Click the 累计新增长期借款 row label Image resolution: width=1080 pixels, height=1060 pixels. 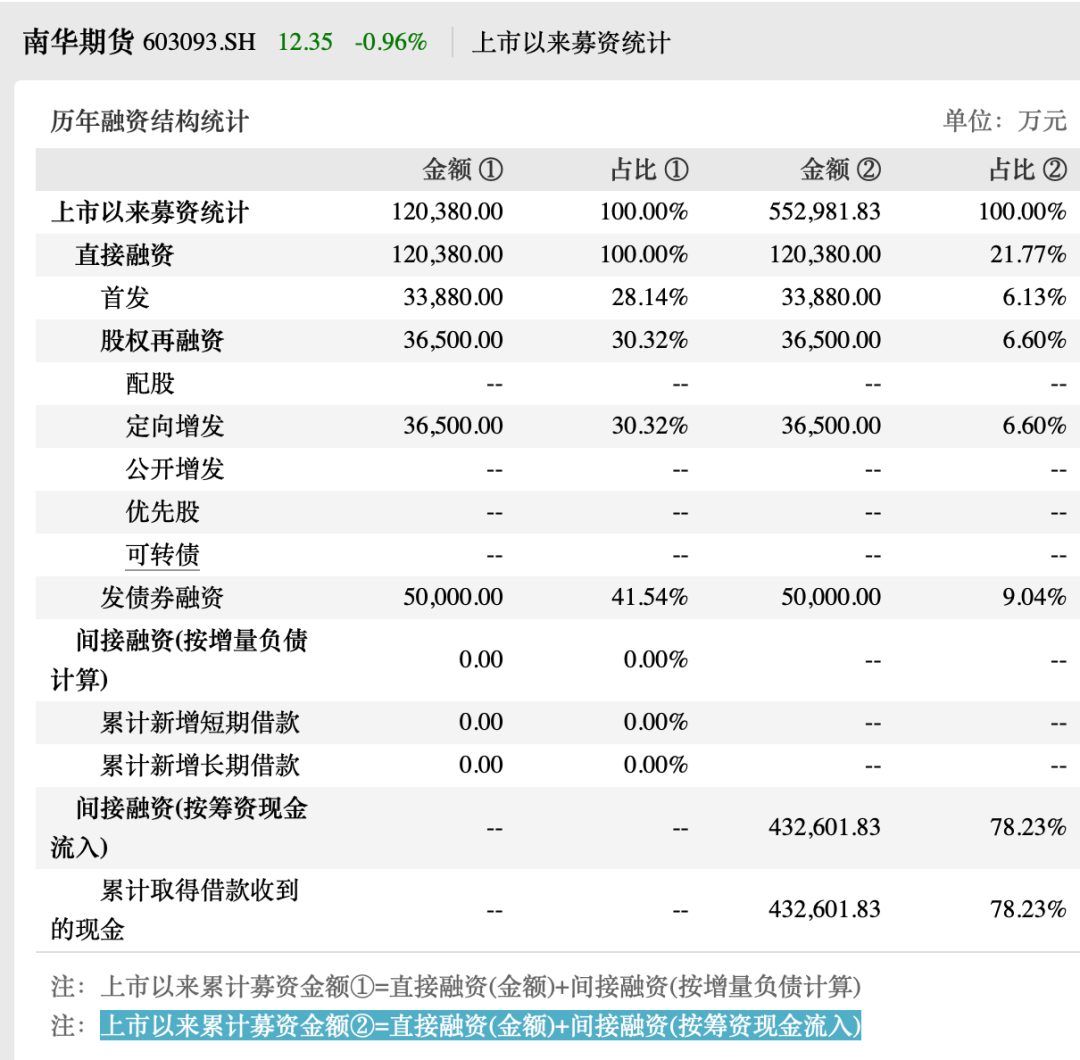200,765
